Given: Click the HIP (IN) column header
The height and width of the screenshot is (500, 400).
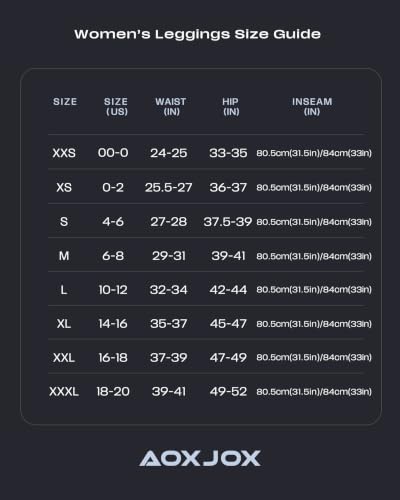Looking at the screenshot, I should pos(231,106).
